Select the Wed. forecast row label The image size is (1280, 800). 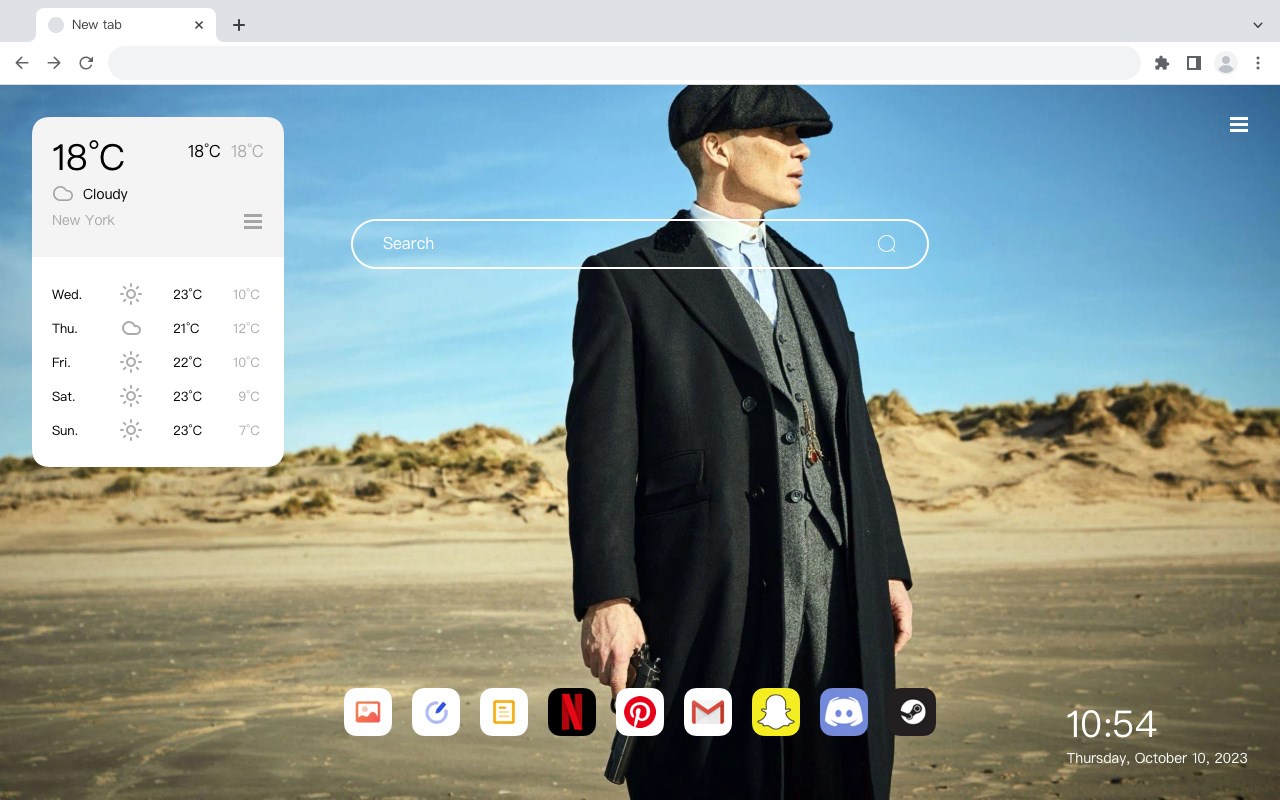(67, 294)
